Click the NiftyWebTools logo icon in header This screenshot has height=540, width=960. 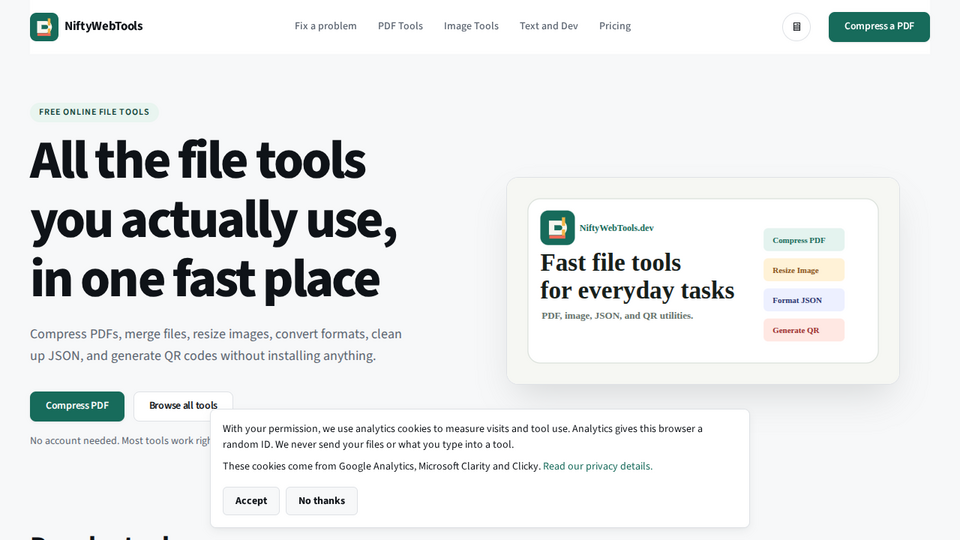coord(44,27)
